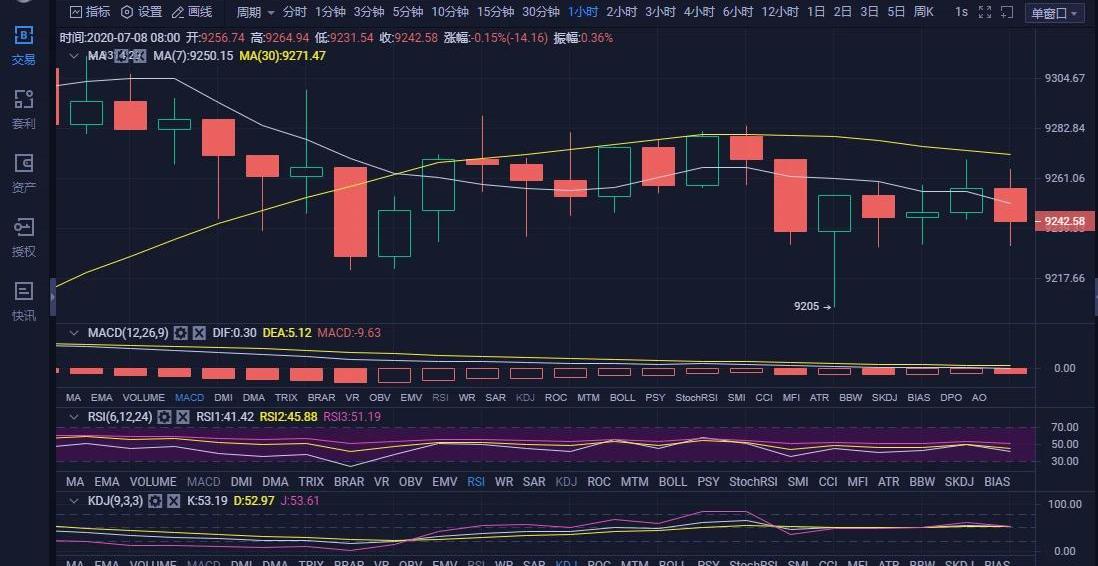Click the MACD indicator settings gear

(x=181, y=333)
